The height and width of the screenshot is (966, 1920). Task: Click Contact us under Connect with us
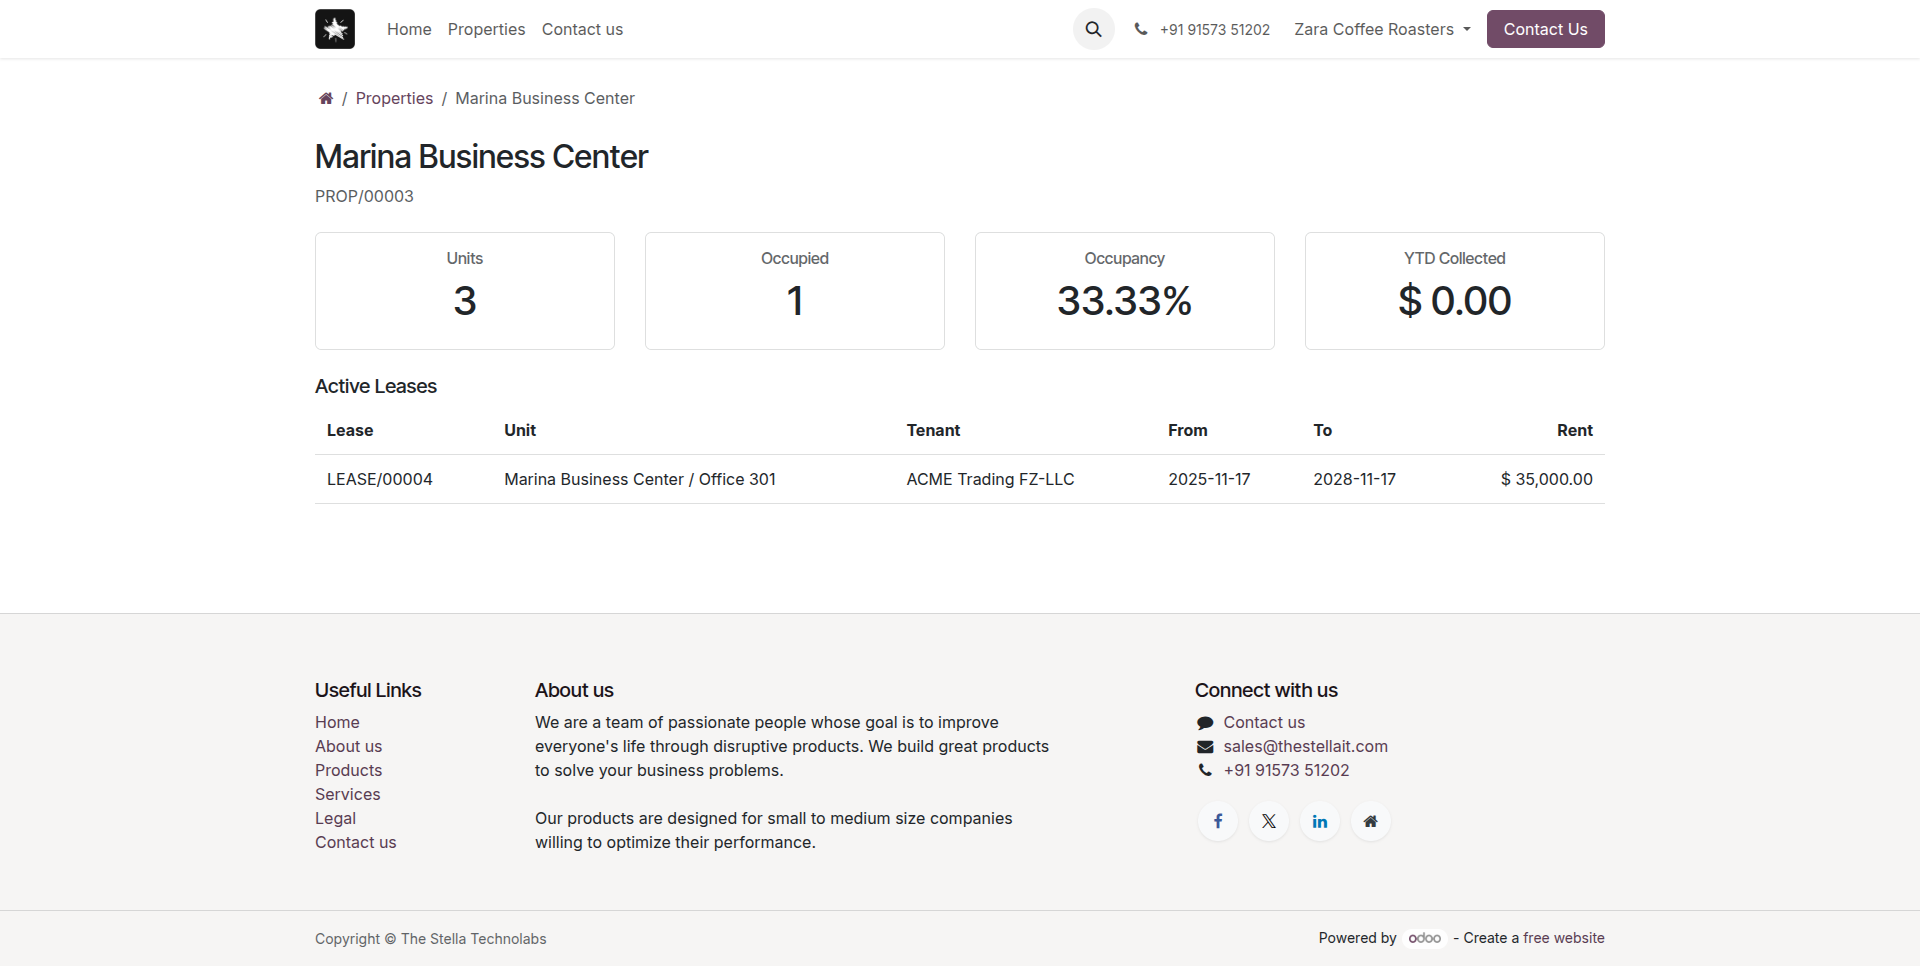(1264, 722)
